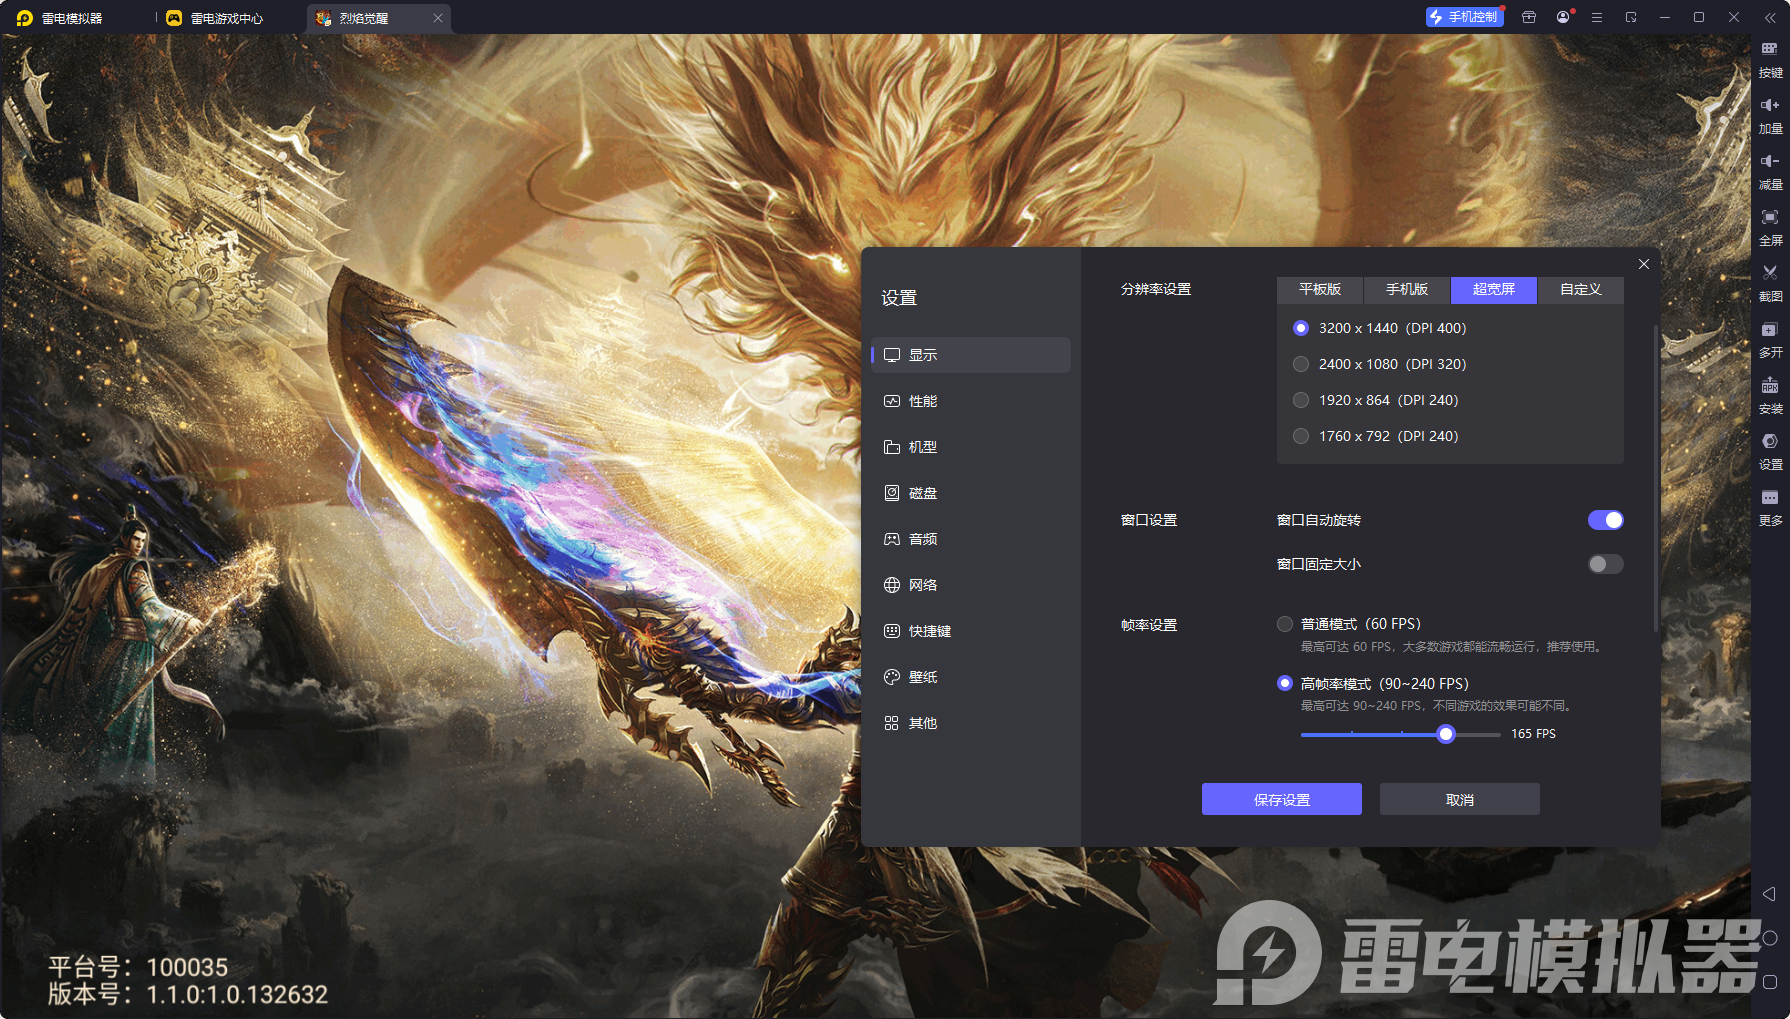Close the 烈焰觉醒 tab
The width and height of the screenshot is (1790, 1019).
(438, 18)
